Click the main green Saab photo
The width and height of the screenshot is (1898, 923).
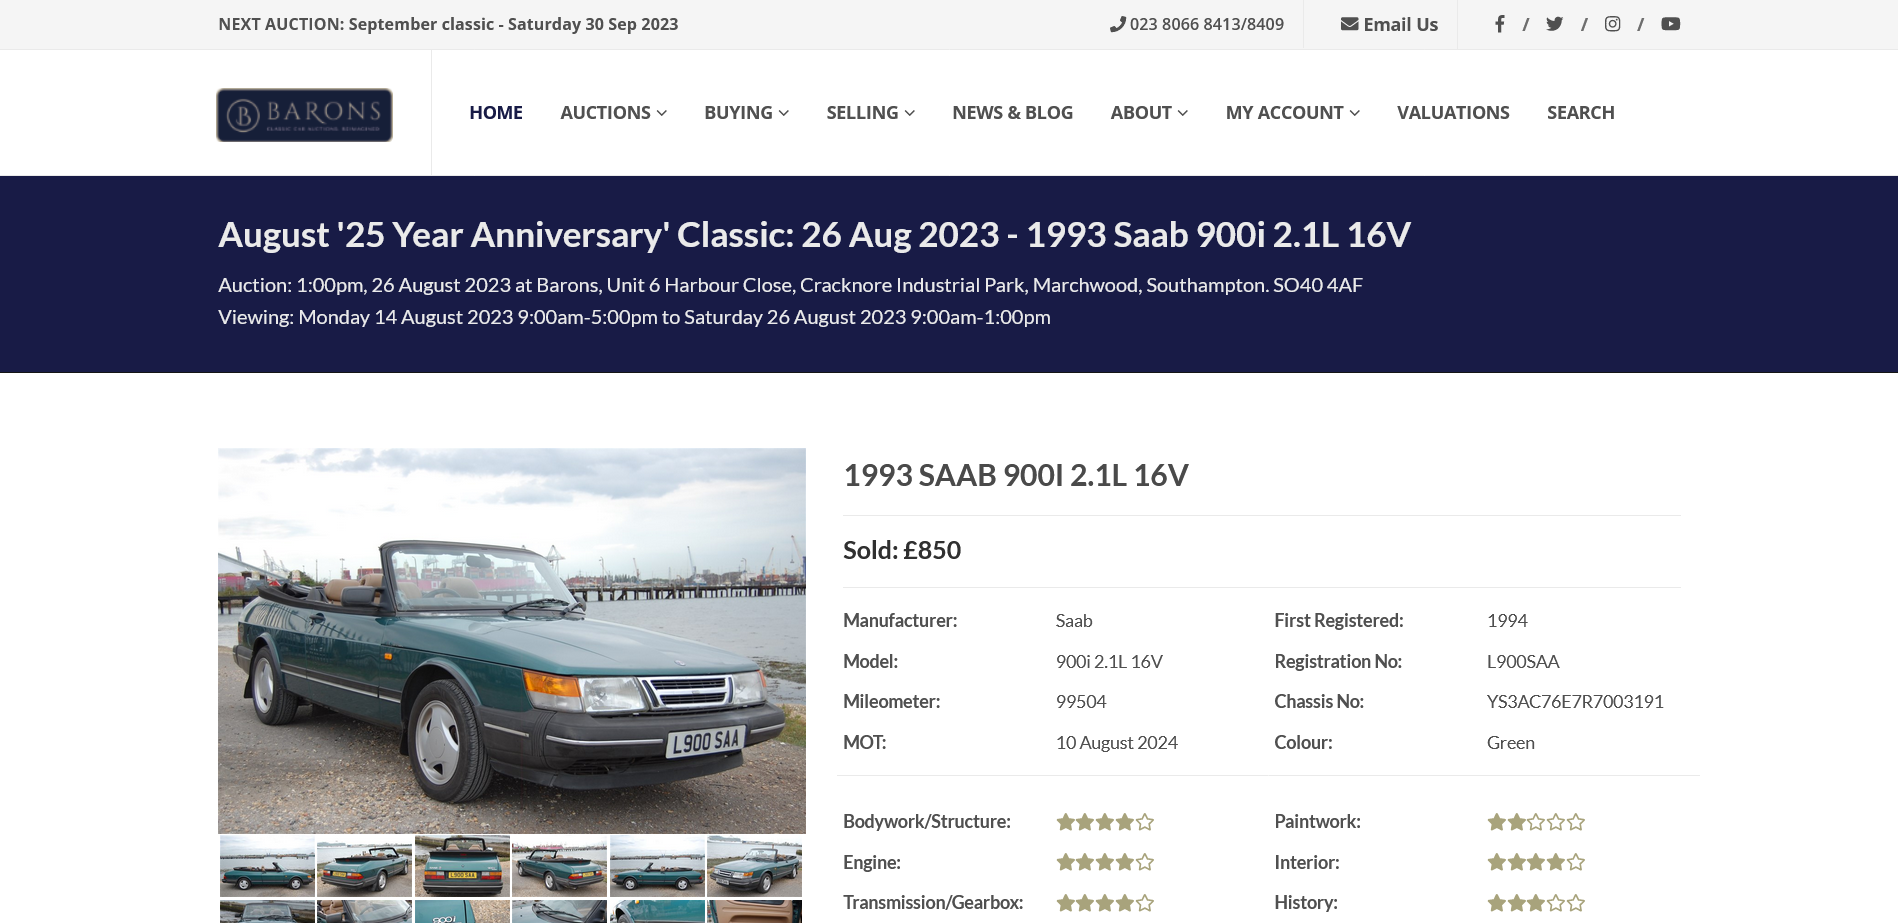(512, 640)
